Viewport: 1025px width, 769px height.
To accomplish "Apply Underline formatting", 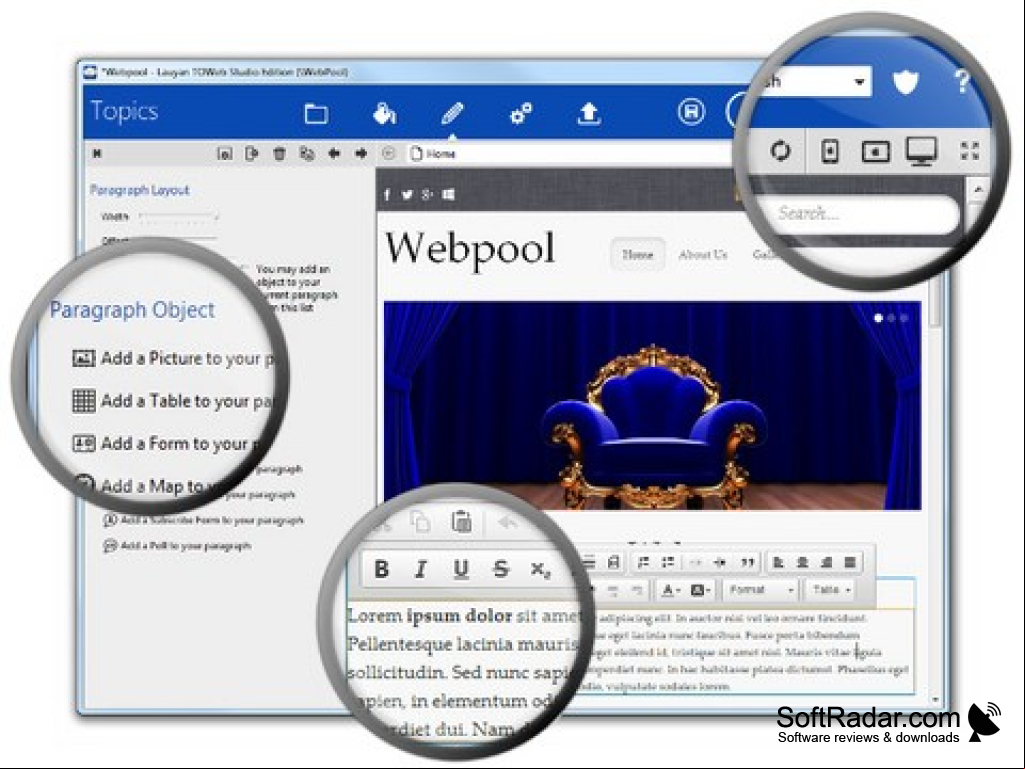I will point(461,569).
